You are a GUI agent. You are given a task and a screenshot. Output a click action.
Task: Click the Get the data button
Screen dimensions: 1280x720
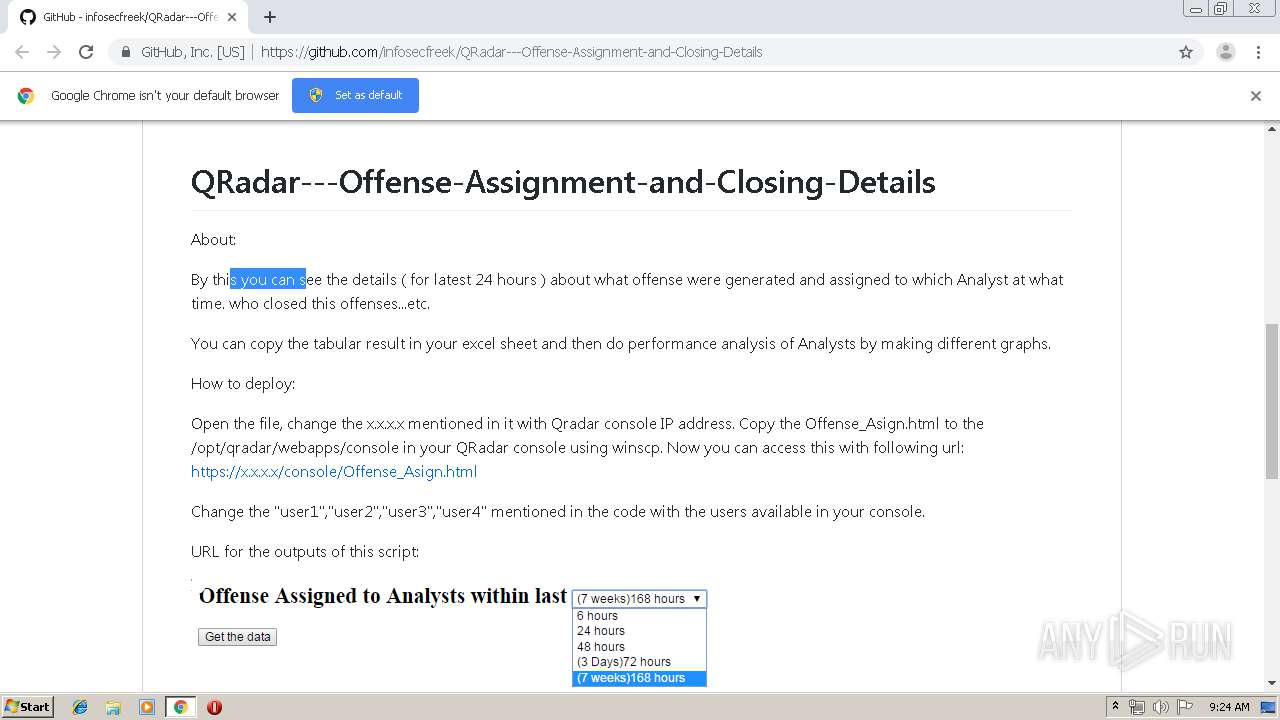(x=237, y=637)
